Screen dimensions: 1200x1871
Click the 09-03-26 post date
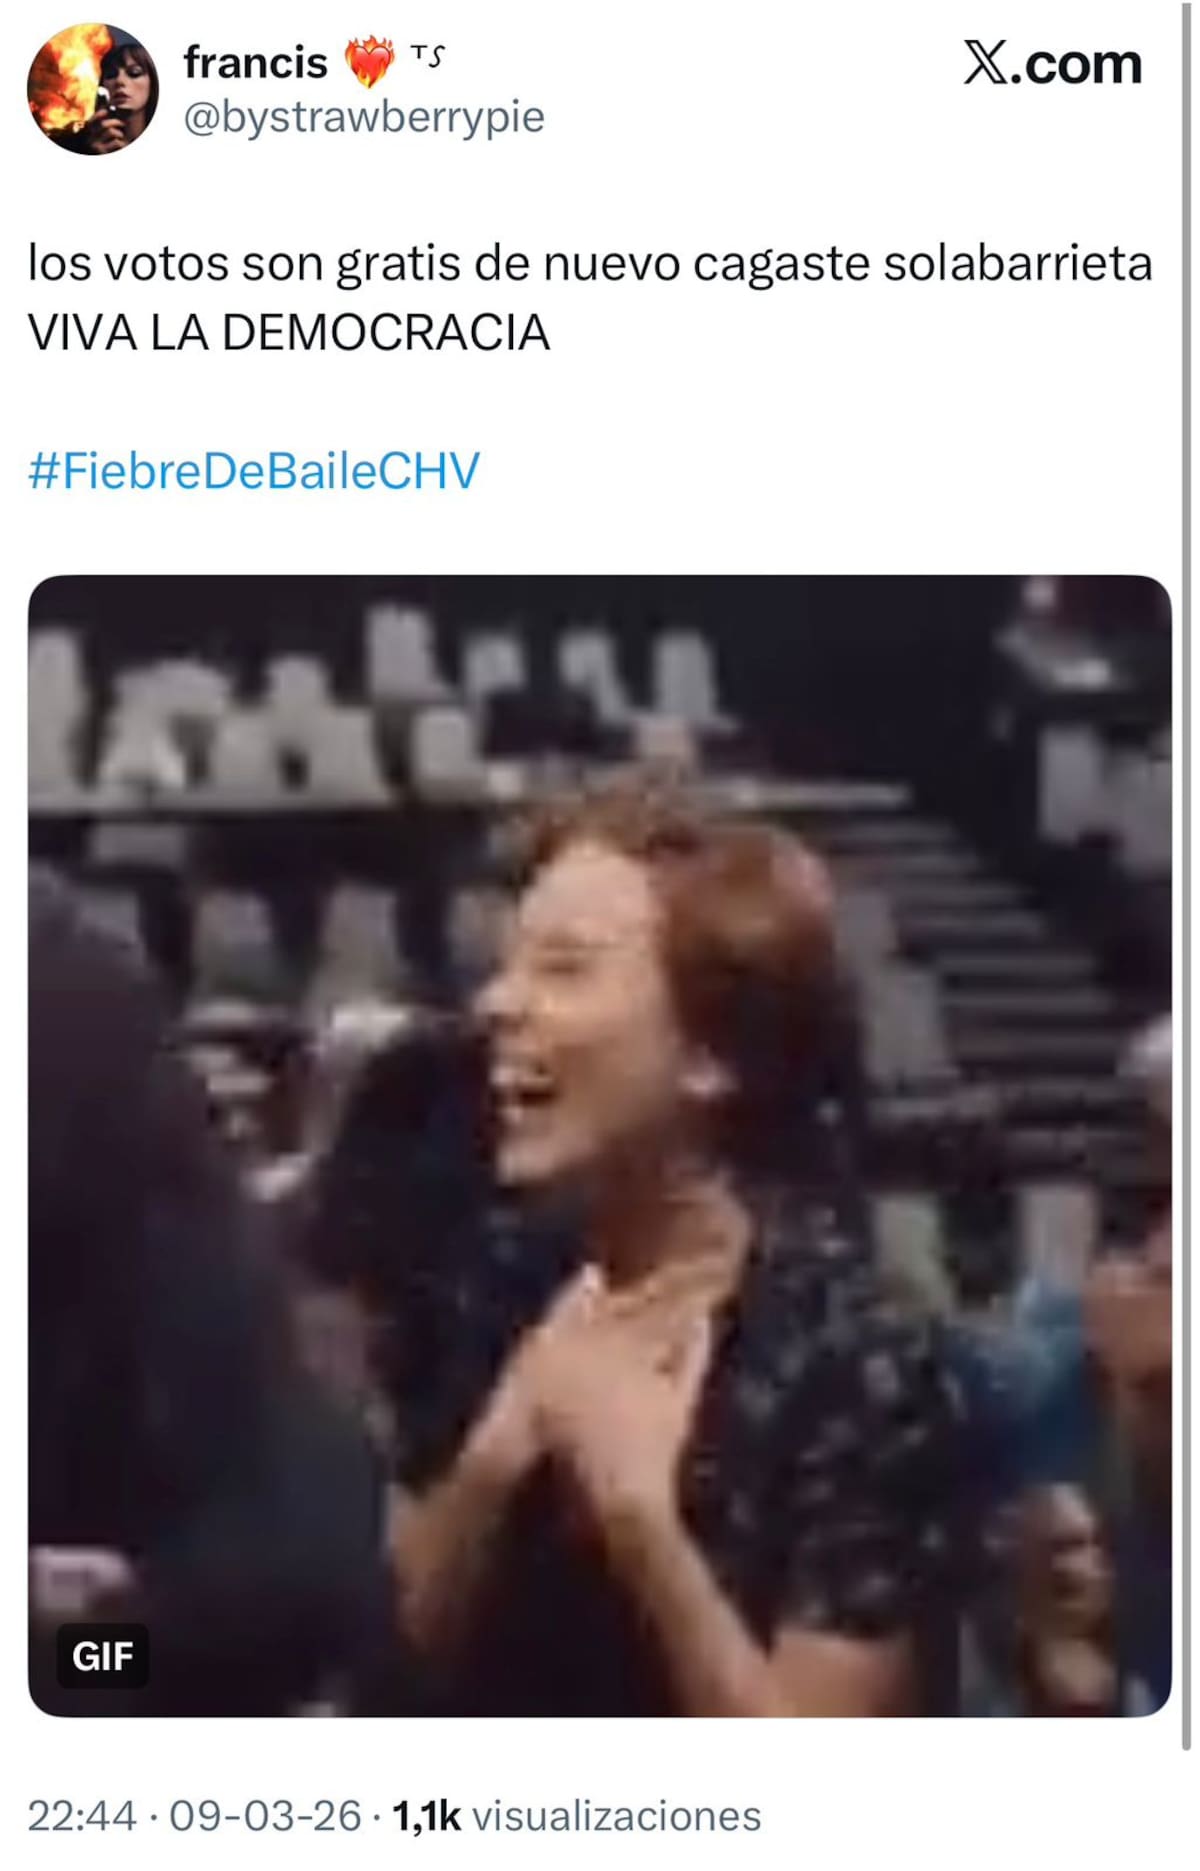pos(265,1815)
